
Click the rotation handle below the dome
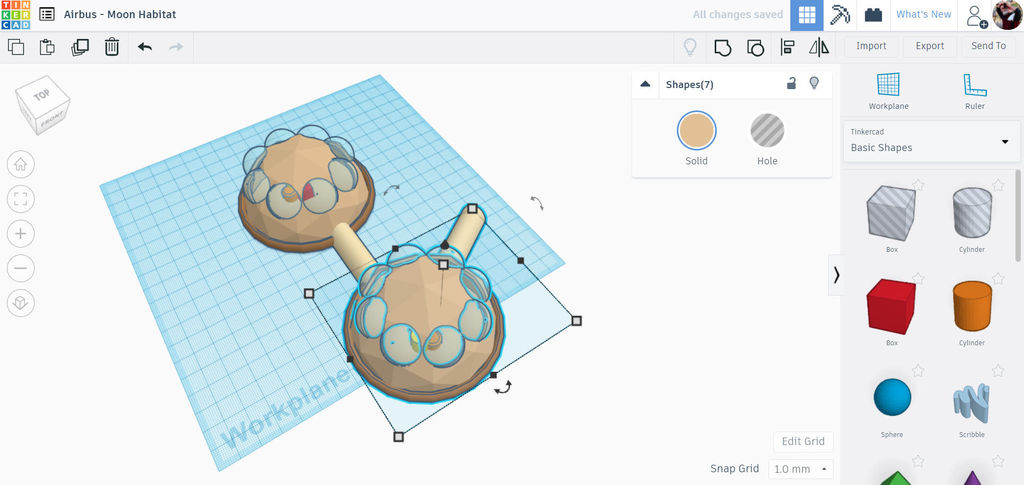502,387
